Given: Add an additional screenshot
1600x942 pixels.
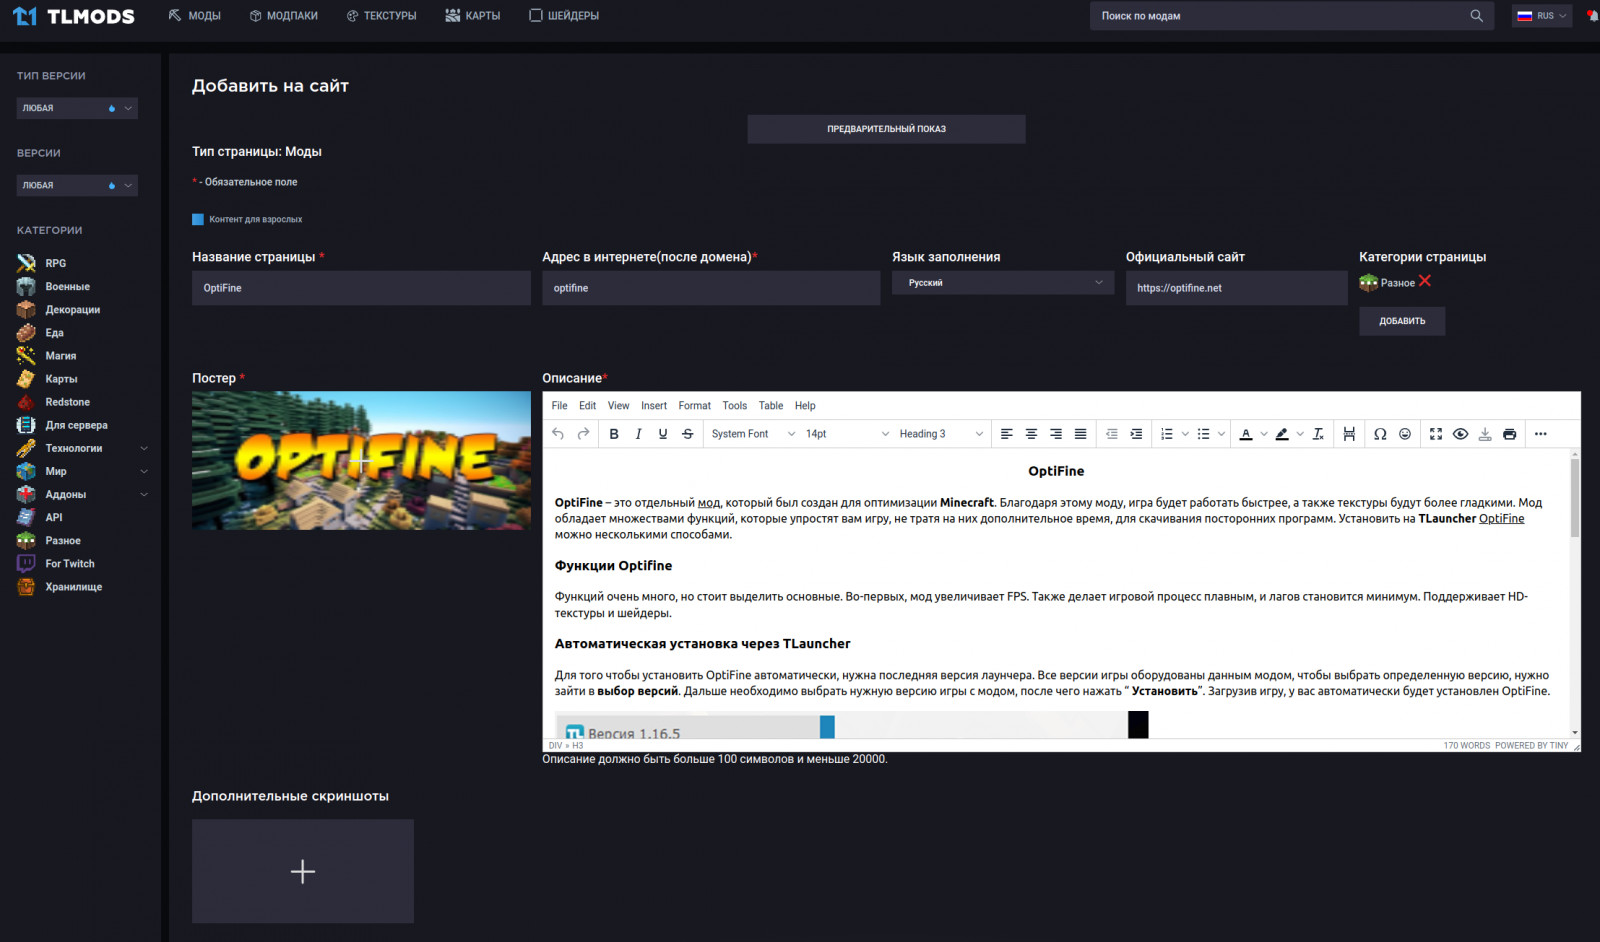Looking at the screenshot, I should click(x=303, y=871).
